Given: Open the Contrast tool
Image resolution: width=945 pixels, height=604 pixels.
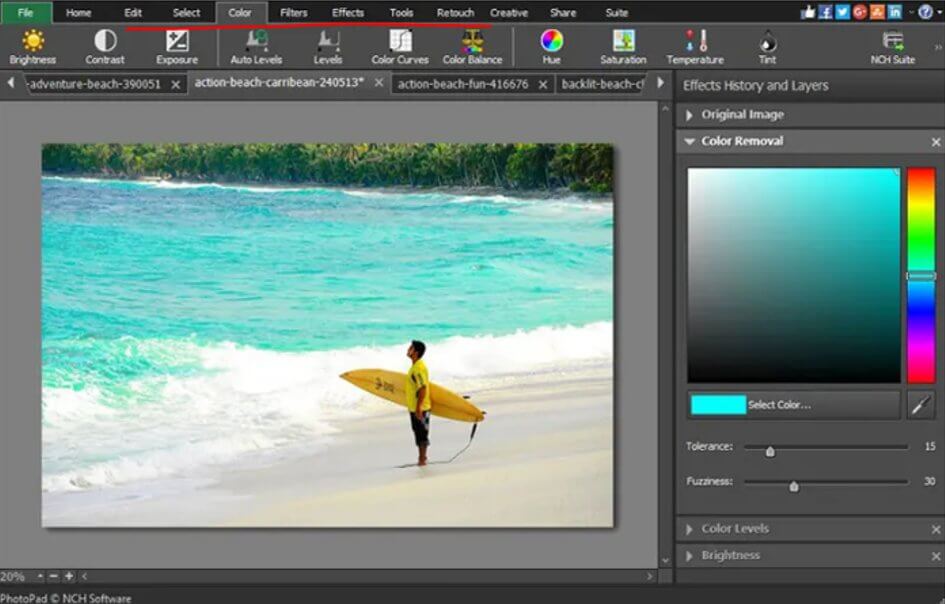Looking at the screenshot, I should [x=105, y=47].
